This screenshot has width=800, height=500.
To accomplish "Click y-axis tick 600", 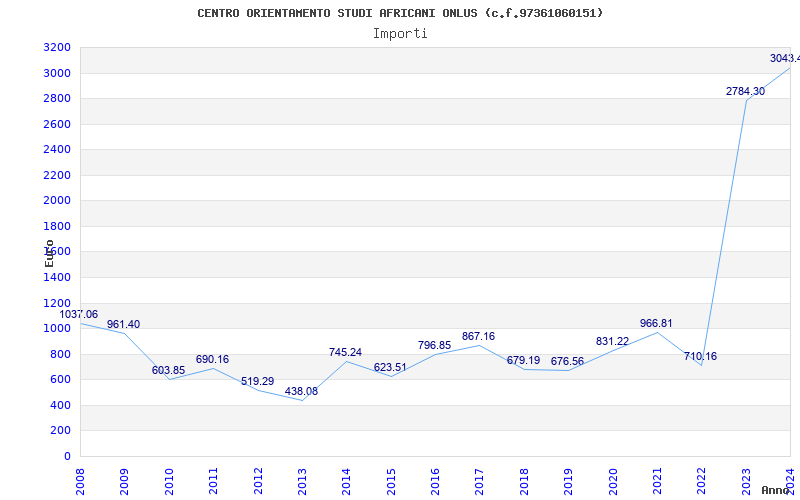I will [x=60, y=380].
